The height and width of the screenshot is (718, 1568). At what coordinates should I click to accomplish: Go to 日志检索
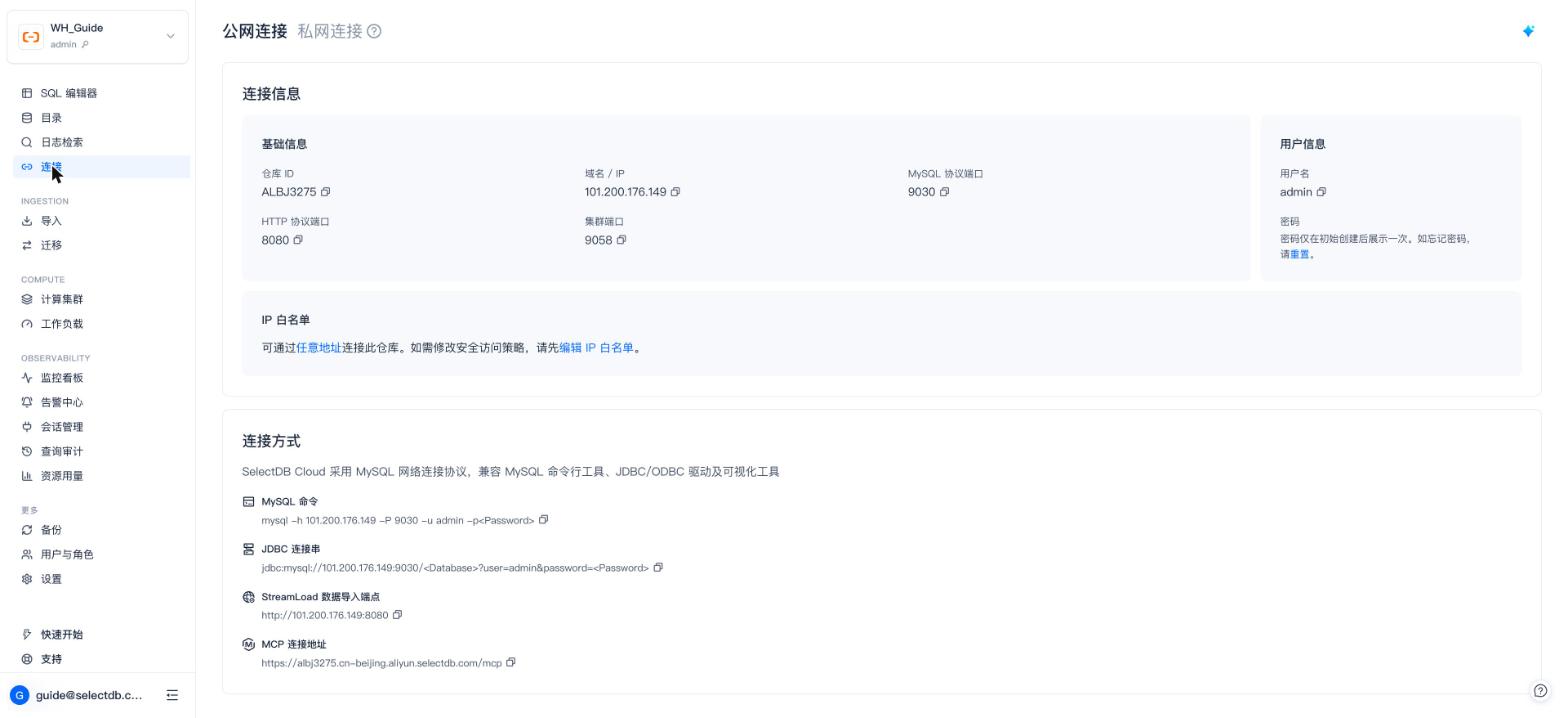pos(101,142)
